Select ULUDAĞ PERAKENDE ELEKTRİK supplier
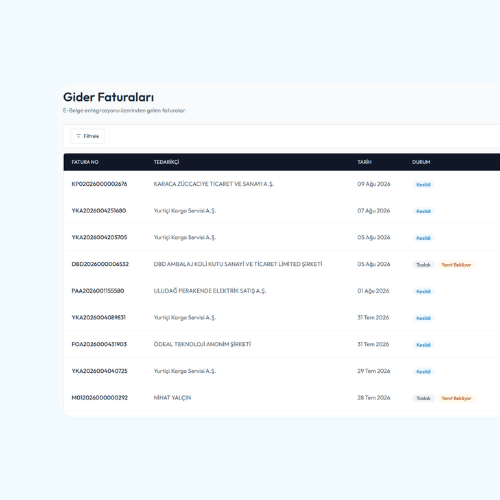Screen dimensions: 500x500 pos(210,291)
